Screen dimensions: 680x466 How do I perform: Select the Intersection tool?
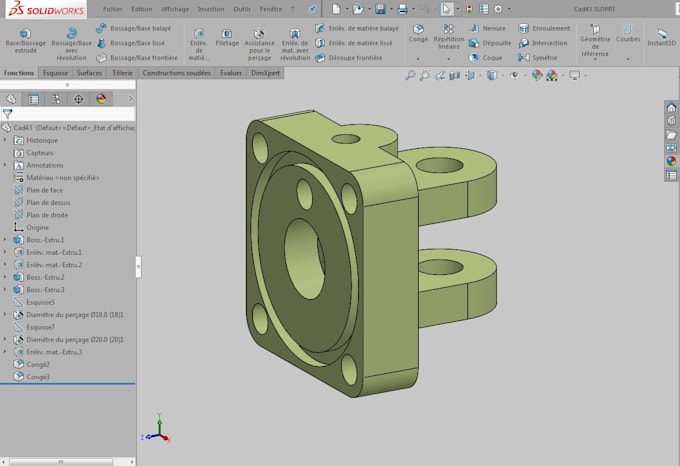click(x=543, y=43)
